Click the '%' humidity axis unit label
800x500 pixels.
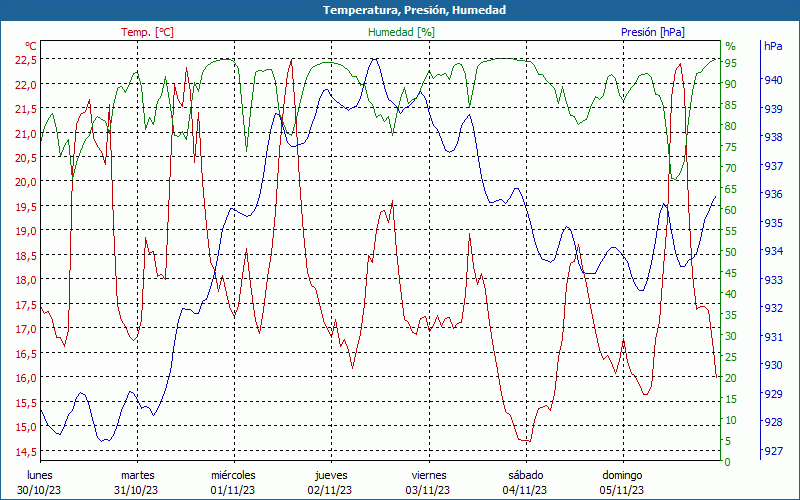point(731,46)
